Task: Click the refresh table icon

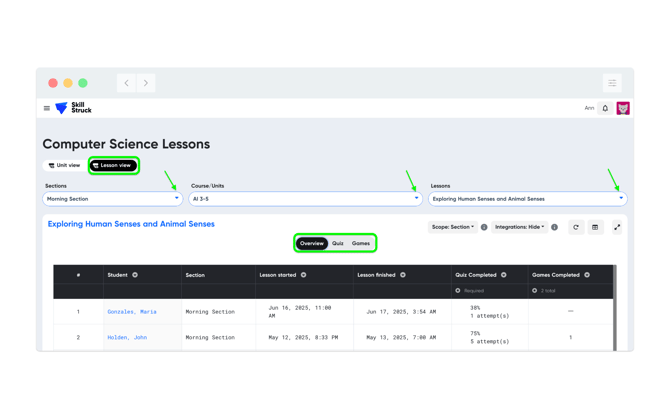Action: click(x=576, y=227)
